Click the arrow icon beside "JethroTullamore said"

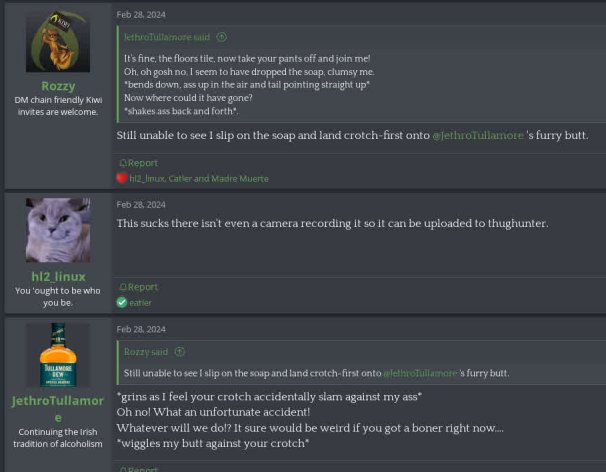click(x=222, y=37)
